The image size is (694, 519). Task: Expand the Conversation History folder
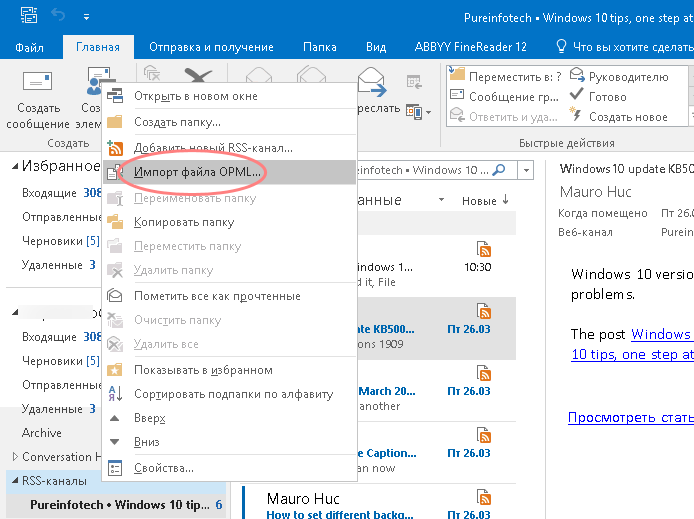(15, 456)
